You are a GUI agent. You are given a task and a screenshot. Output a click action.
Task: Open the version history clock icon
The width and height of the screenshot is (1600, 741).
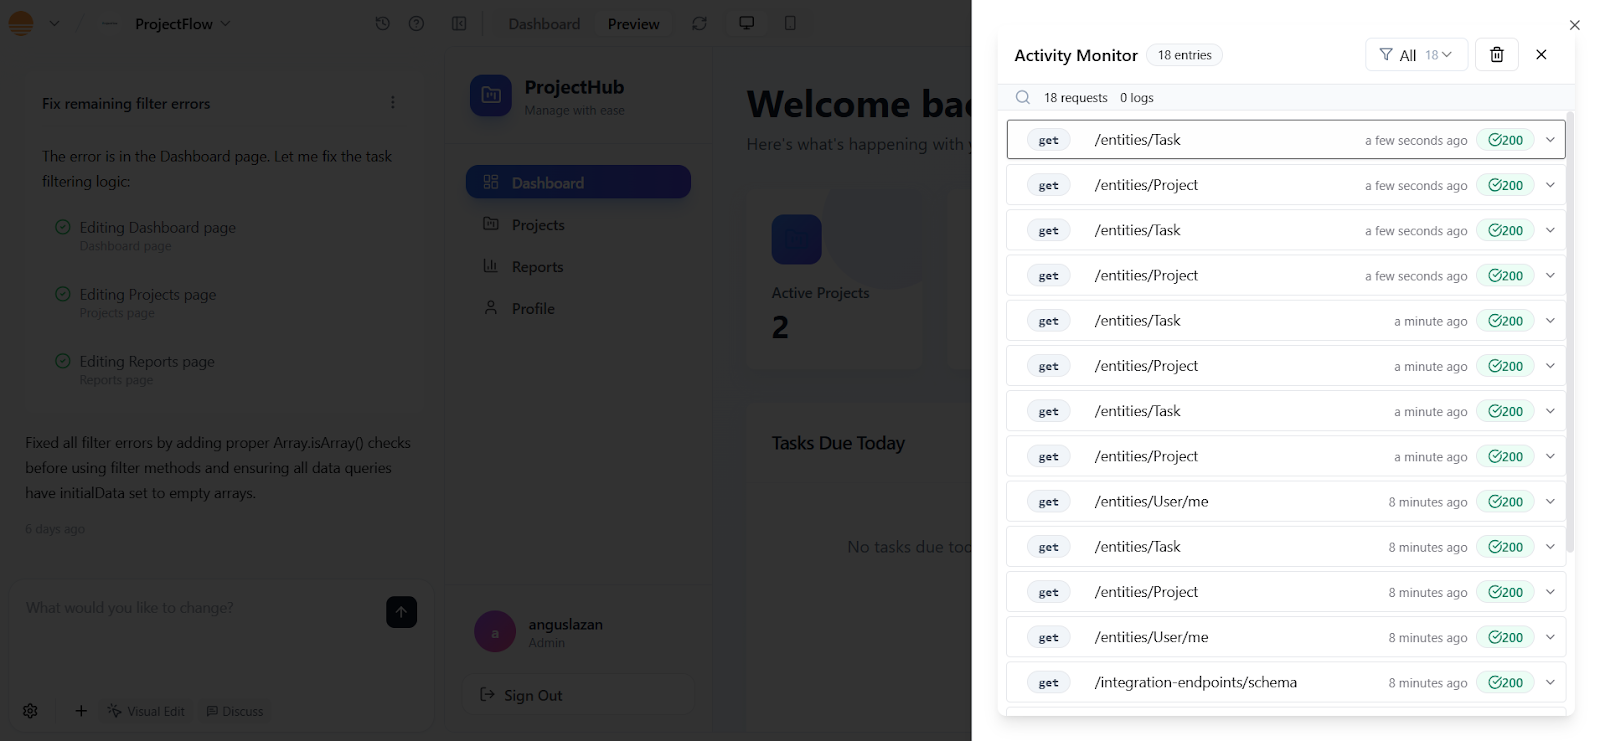[x=382, y=23]
